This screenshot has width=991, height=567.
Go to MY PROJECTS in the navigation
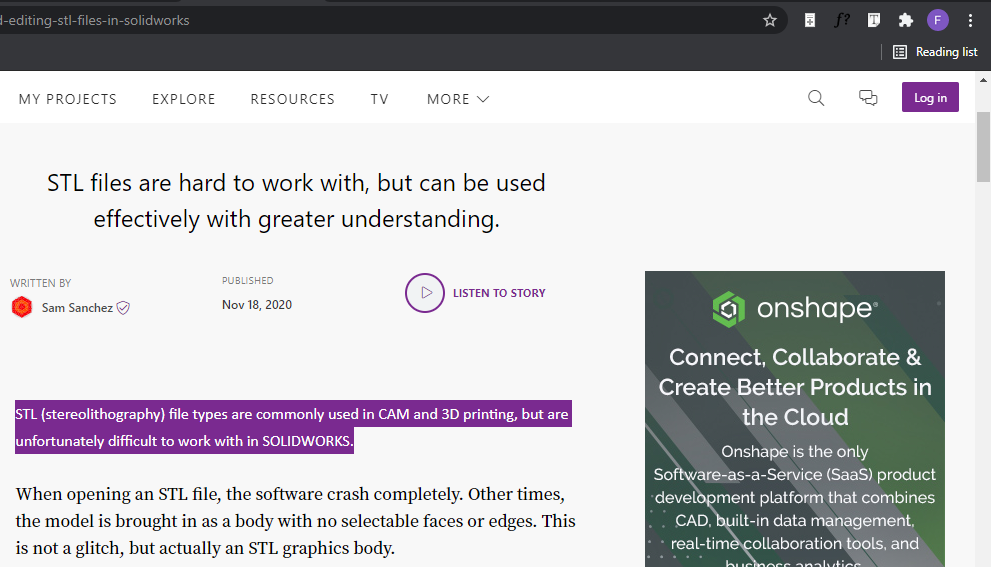tap(68, 99)
